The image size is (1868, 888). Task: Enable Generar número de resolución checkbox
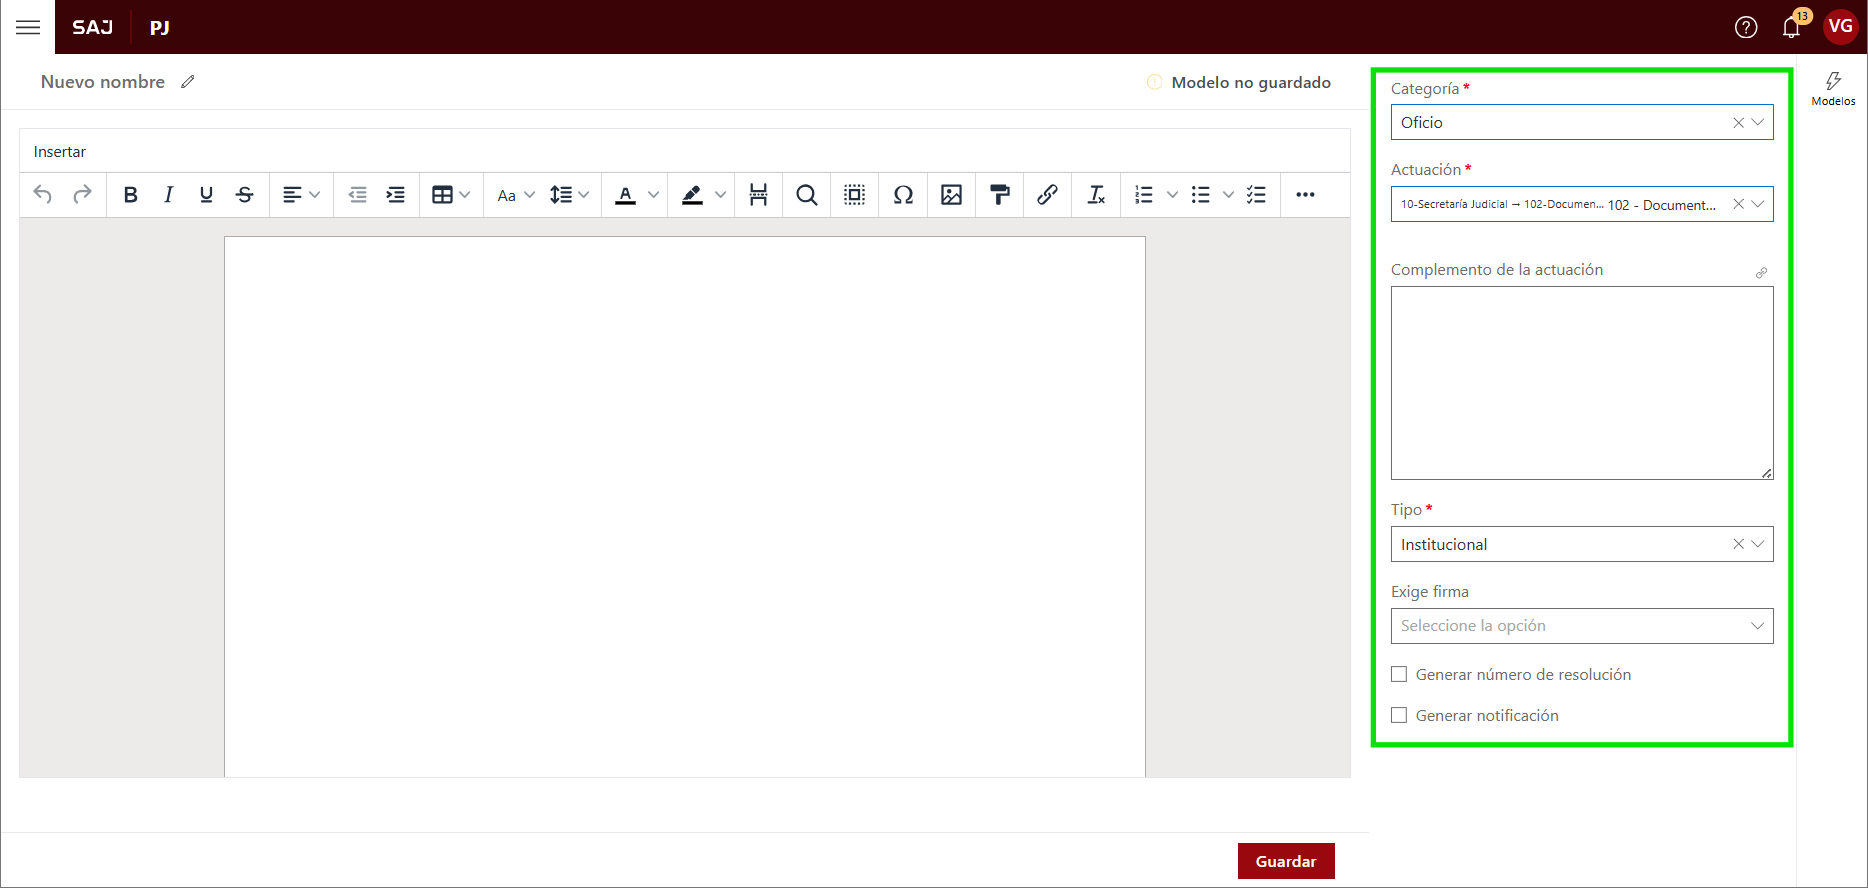(x=1399, y=675)
